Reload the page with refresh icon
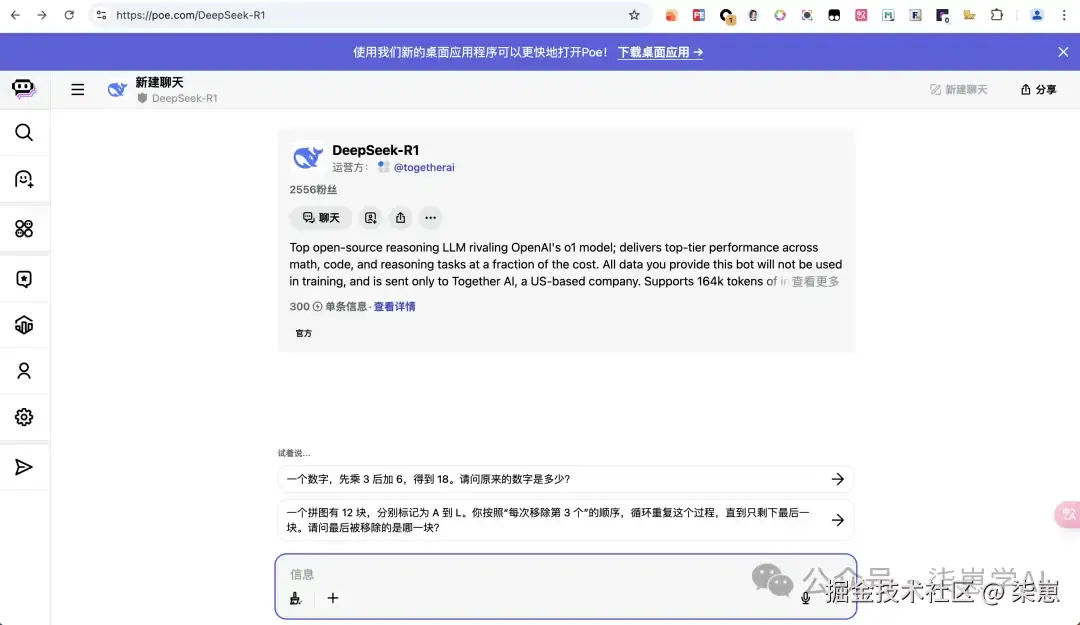 tap(69, 15)
